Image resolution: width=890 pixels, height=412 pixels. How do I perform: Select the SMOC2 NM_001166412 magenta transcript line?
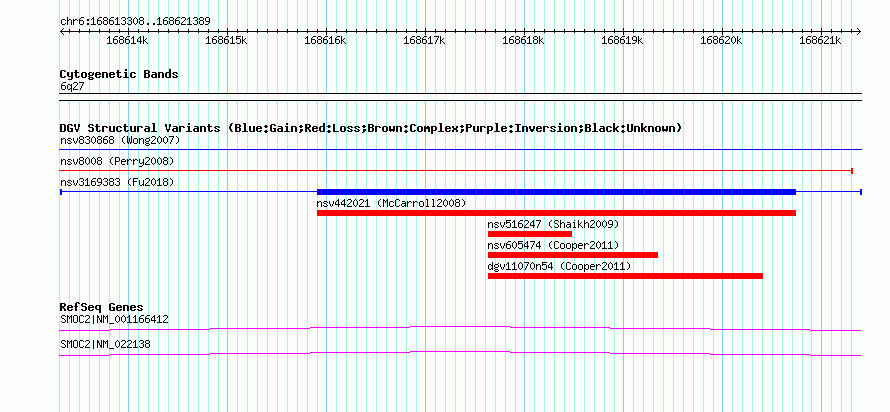460,329
